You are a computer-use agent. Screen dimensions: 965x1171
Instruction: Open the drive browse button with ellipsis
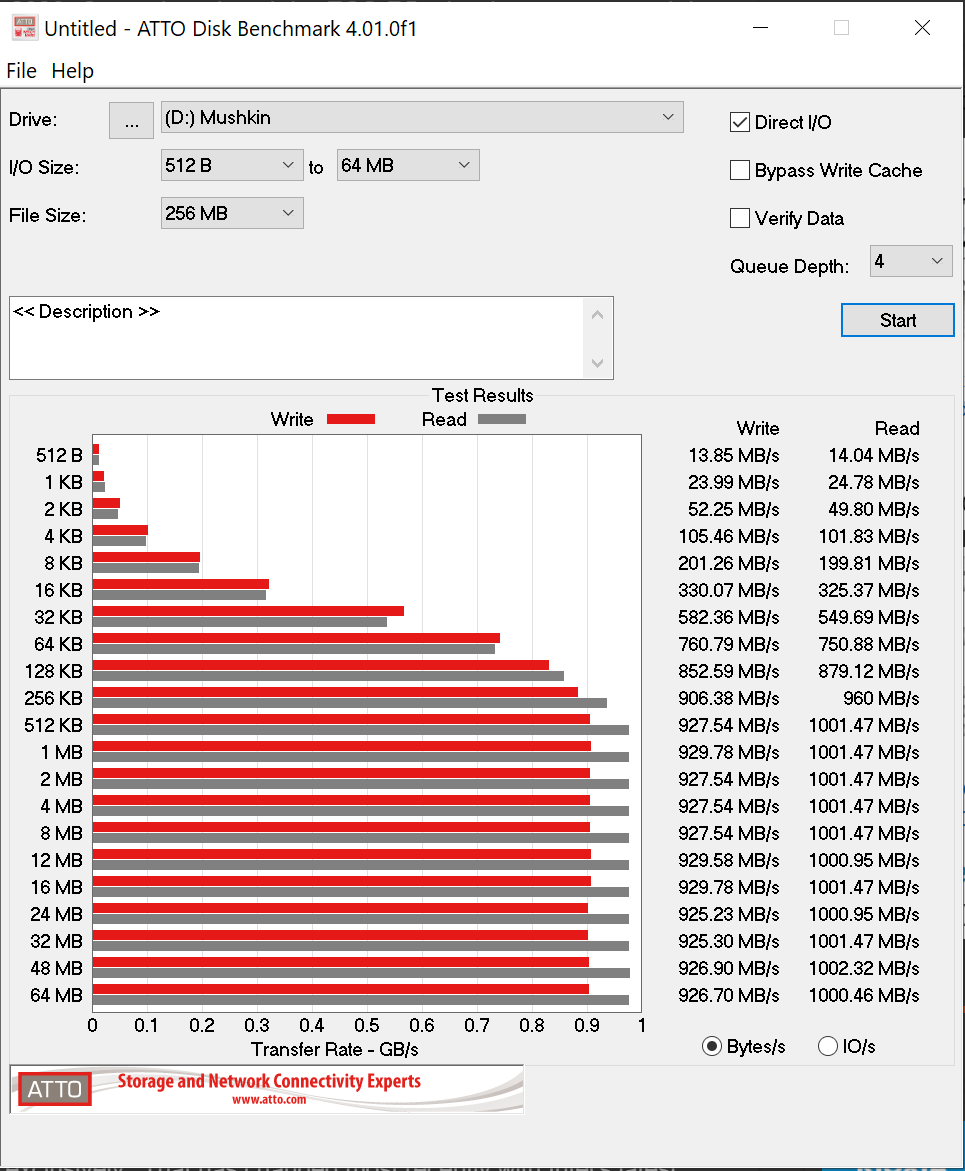pyautogui.click(x=131, y=120)
